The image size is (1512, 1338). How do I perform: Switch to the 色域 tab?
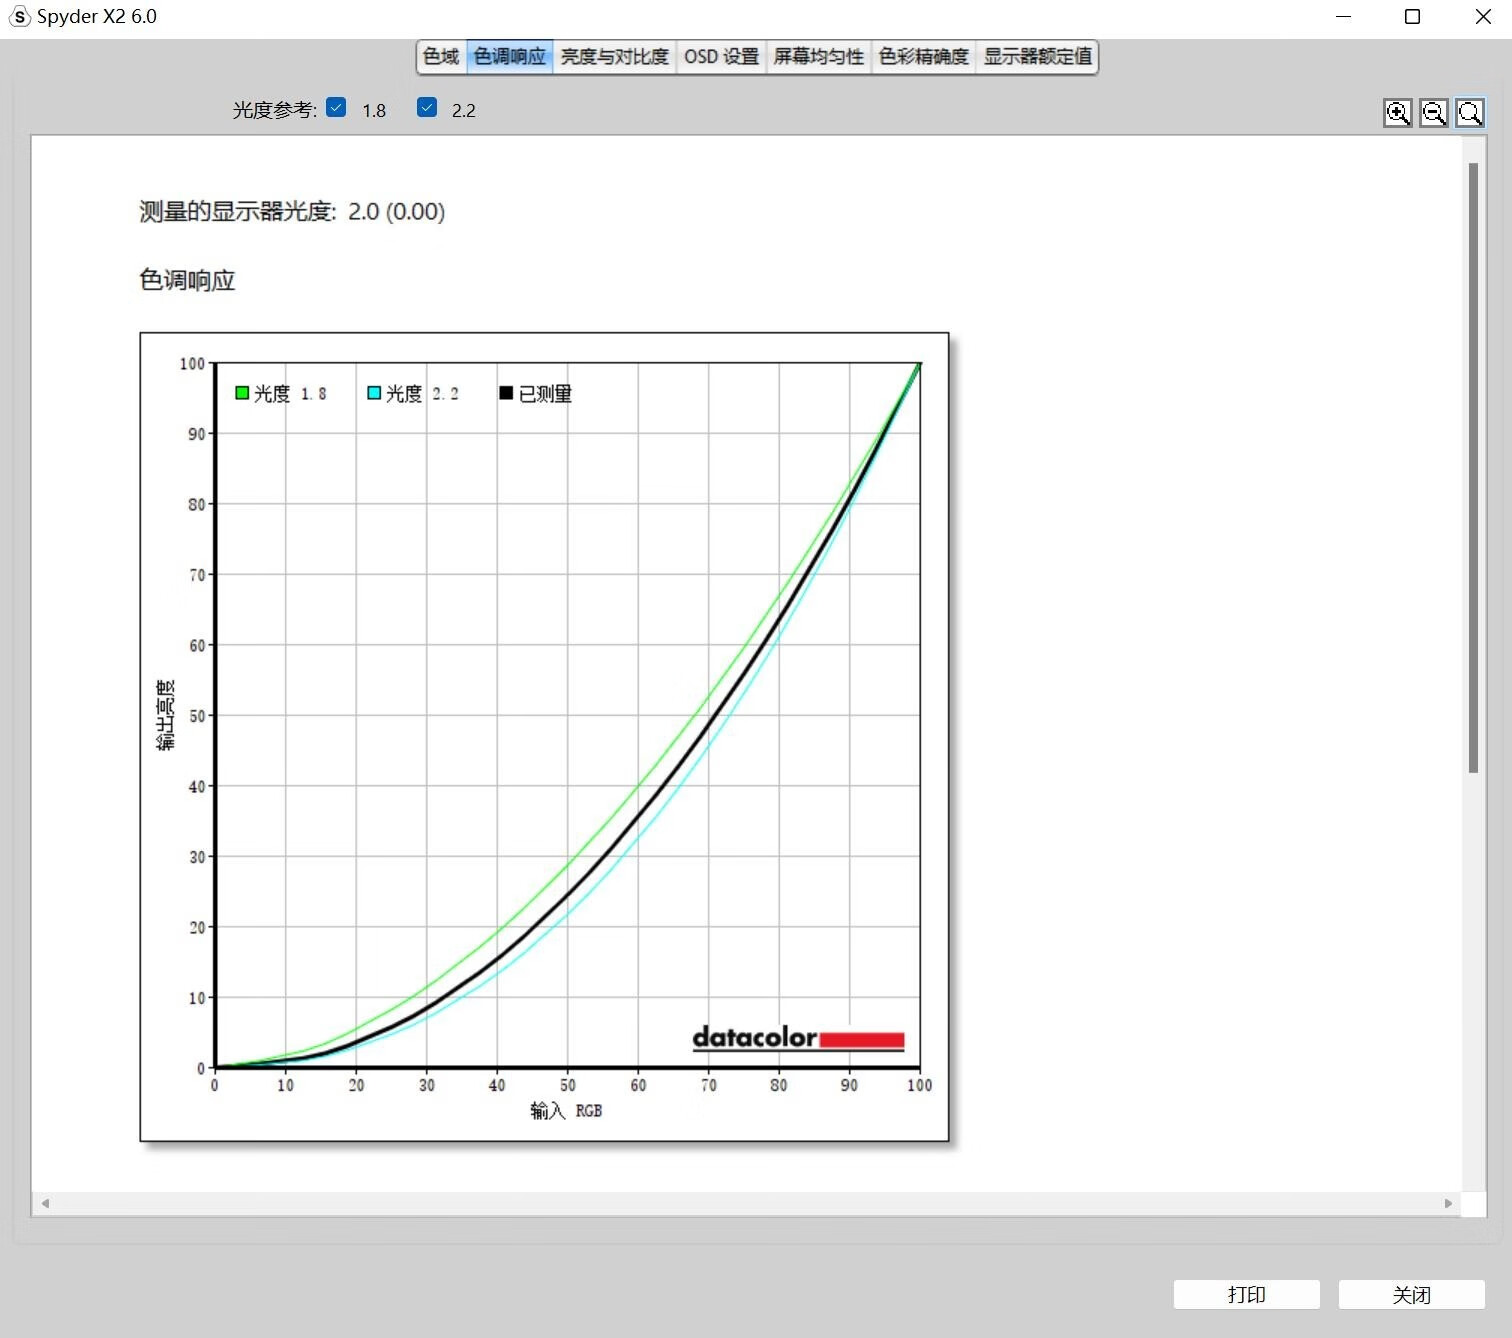[x=441, y=57]
